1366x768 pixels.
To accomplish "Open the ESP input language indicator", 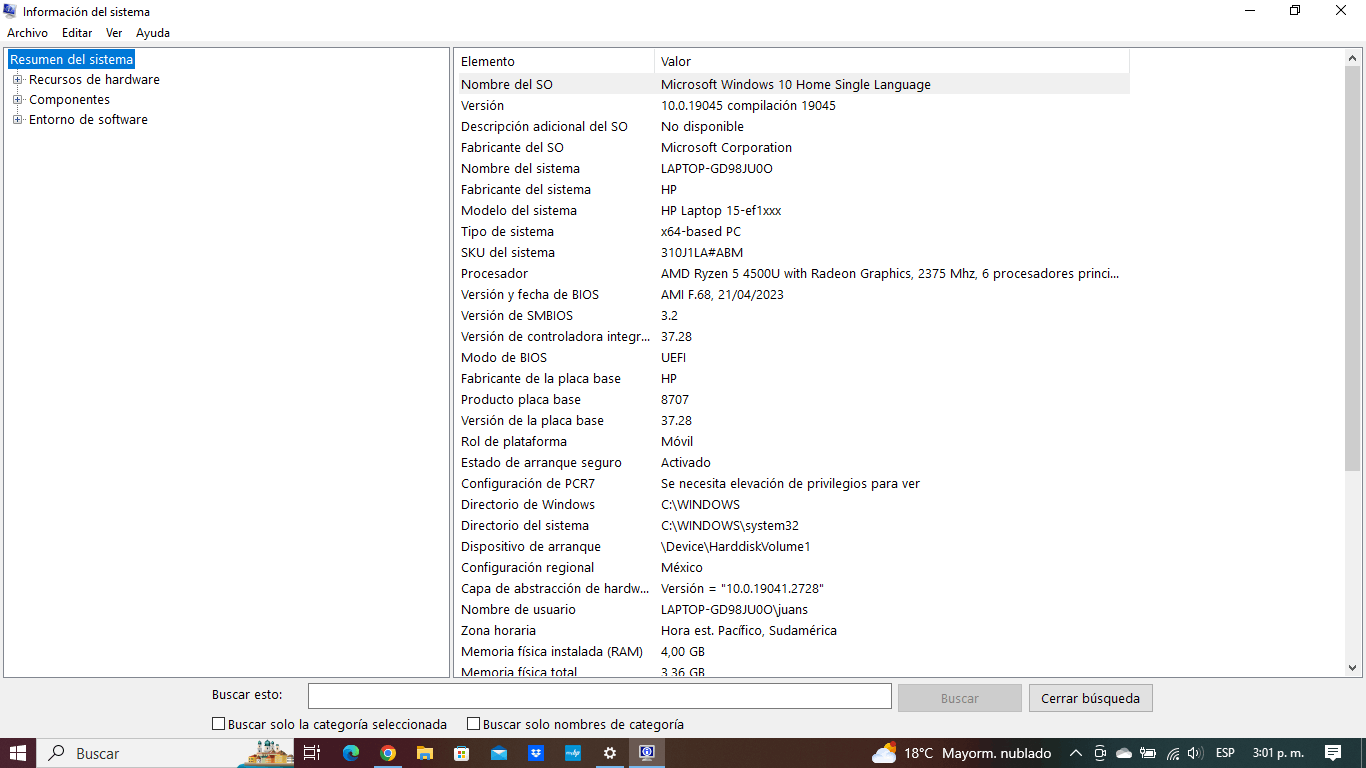I will [1225, 753].
